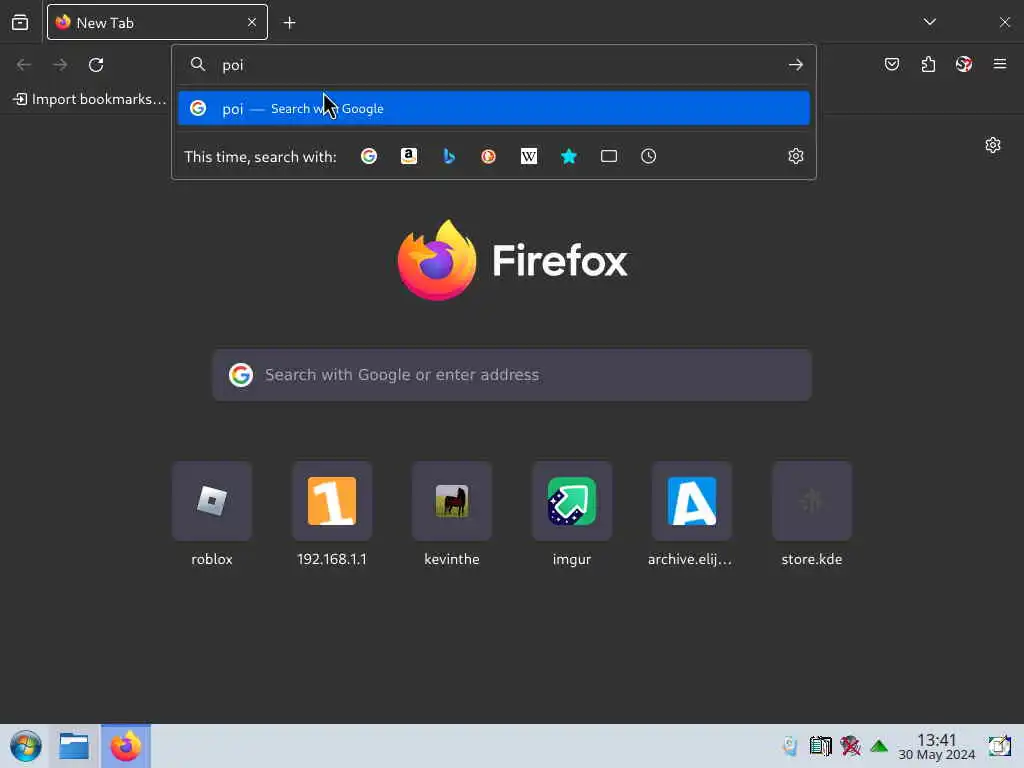This screenshot has width=1024, height=768.
Task: Click the back navigation arrow
Action: 24,65
